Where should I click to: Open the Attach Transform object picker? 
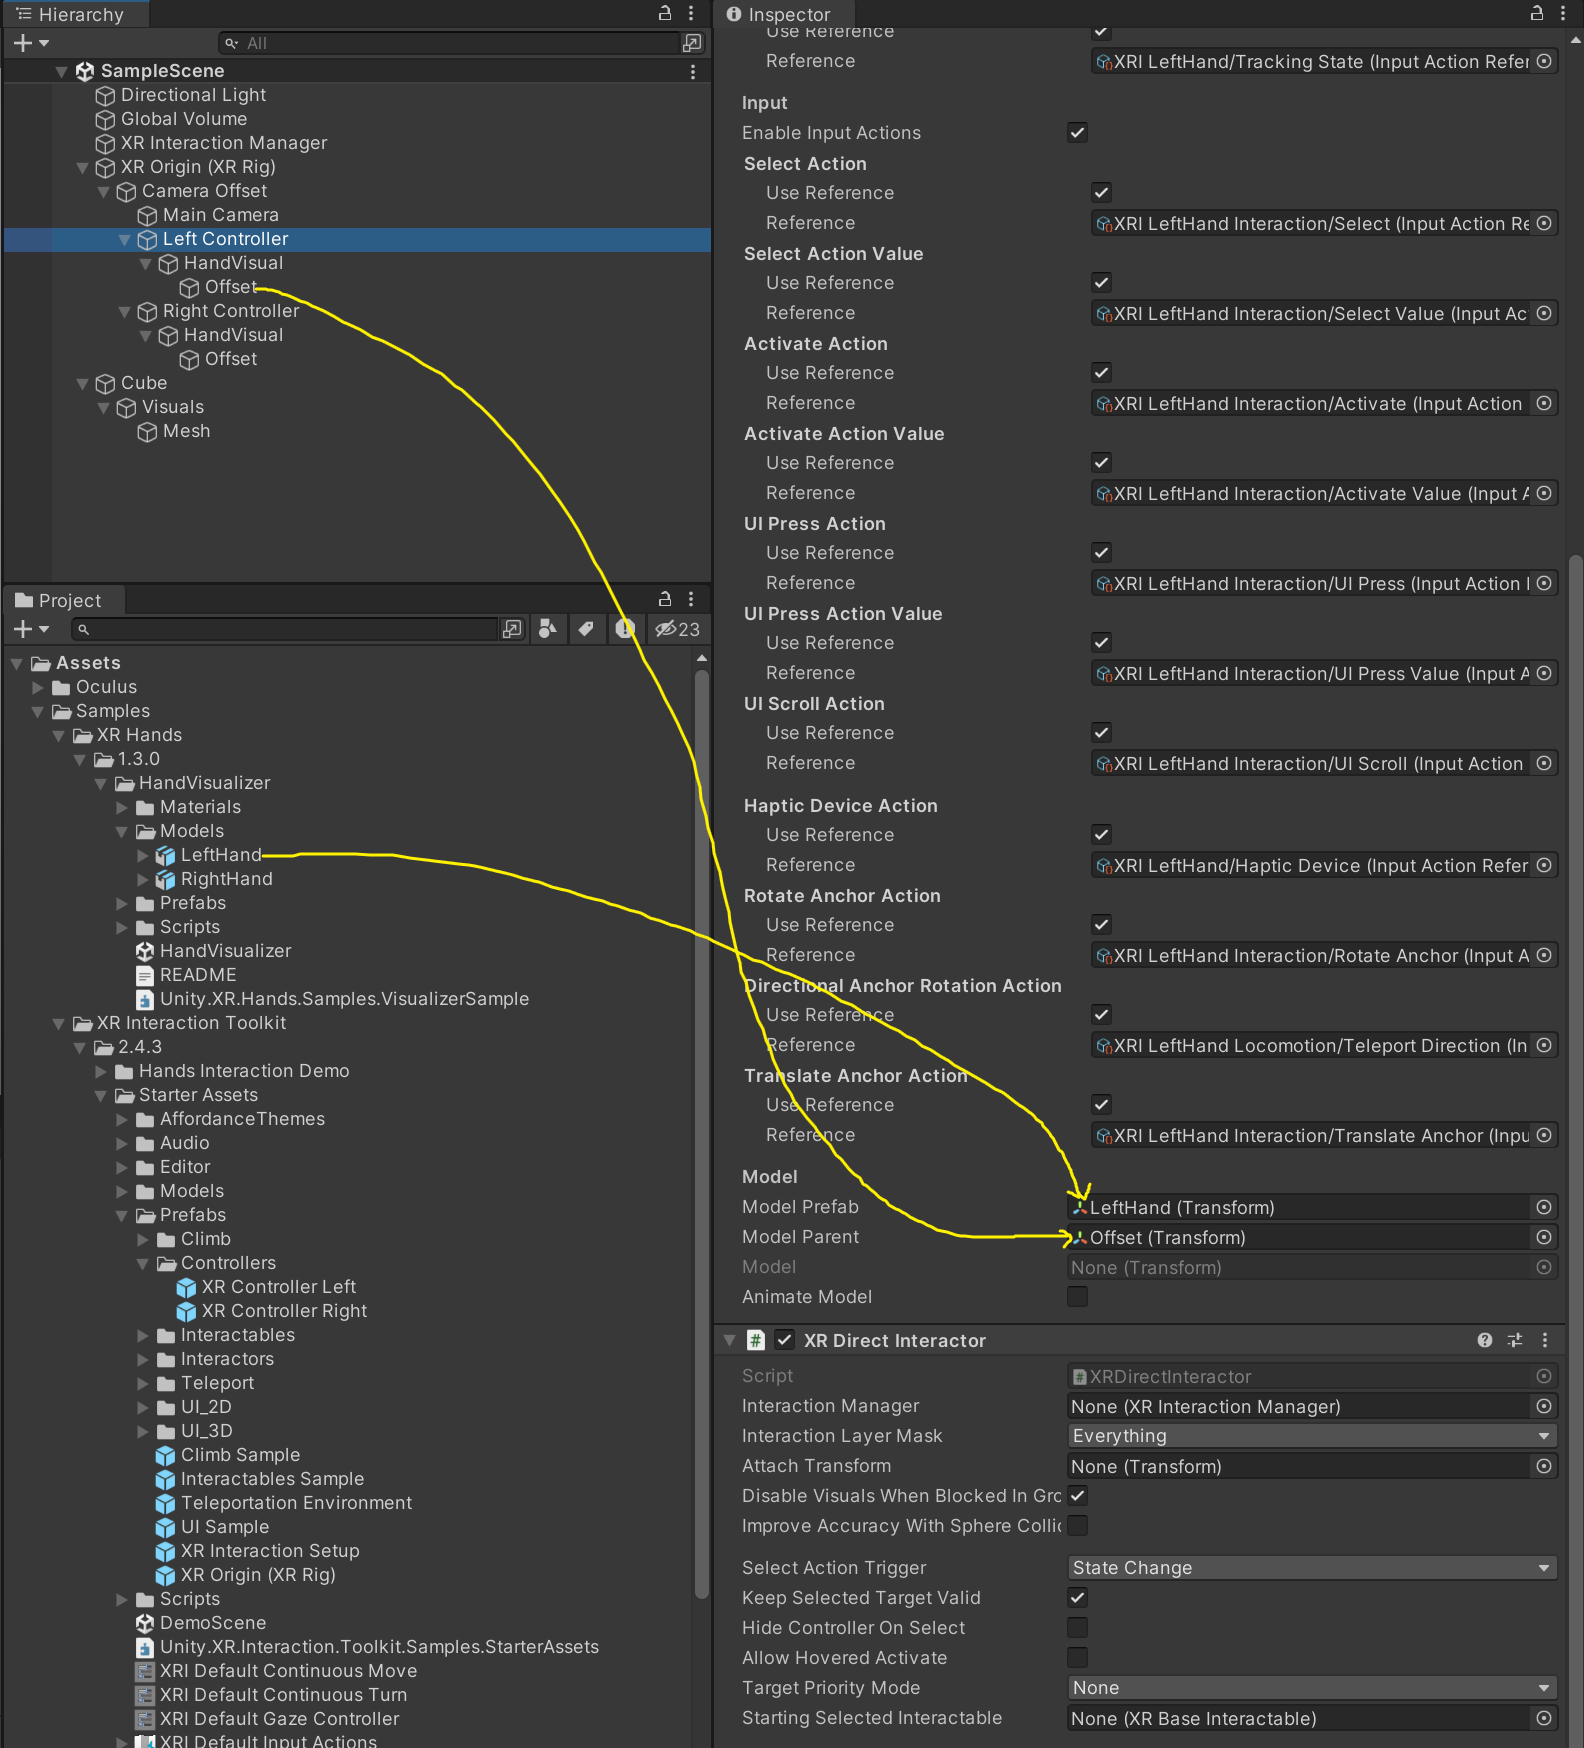(x=1544, y=1466)
